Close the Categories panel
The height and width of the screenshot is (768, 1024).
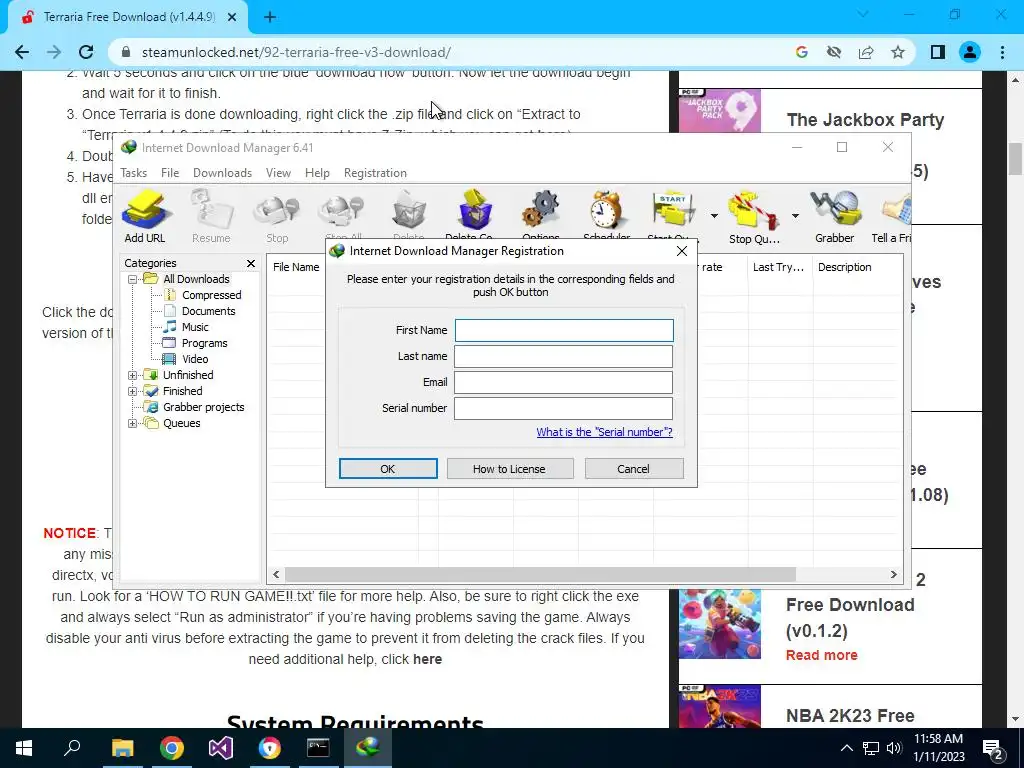[x=251, y=263]
